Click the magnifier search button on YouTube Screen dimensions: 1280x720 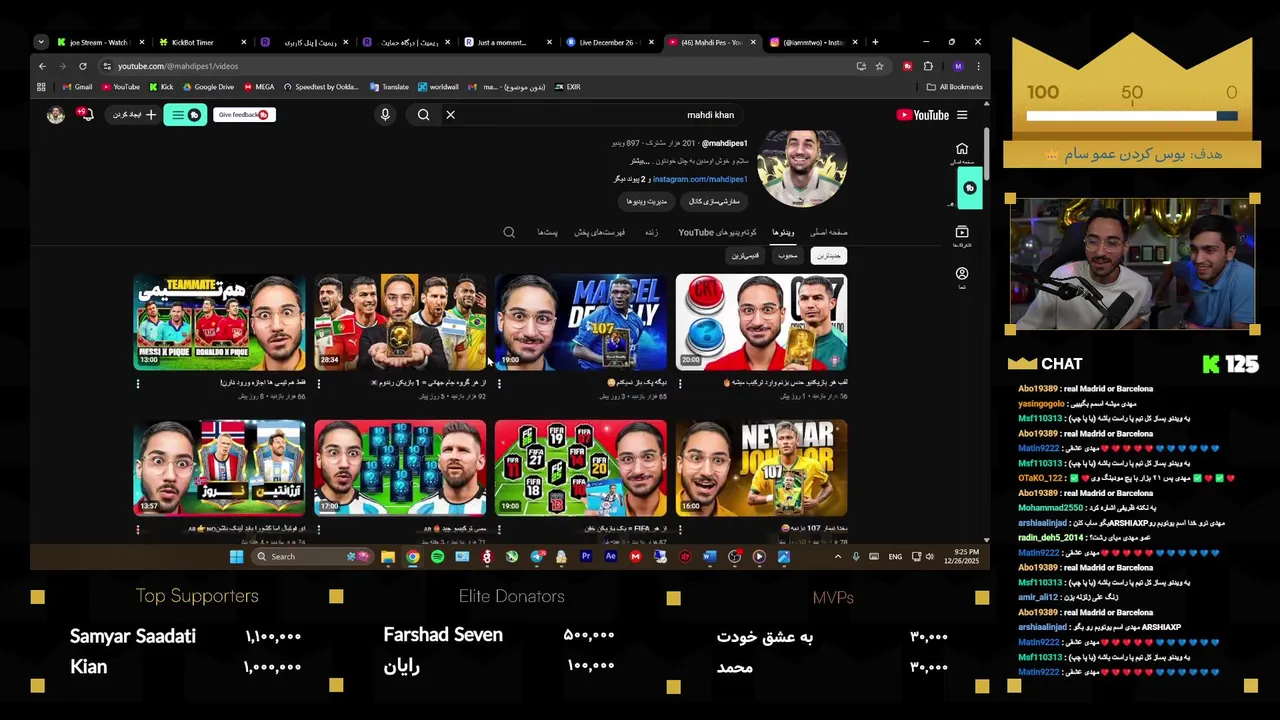coord(423,115)
